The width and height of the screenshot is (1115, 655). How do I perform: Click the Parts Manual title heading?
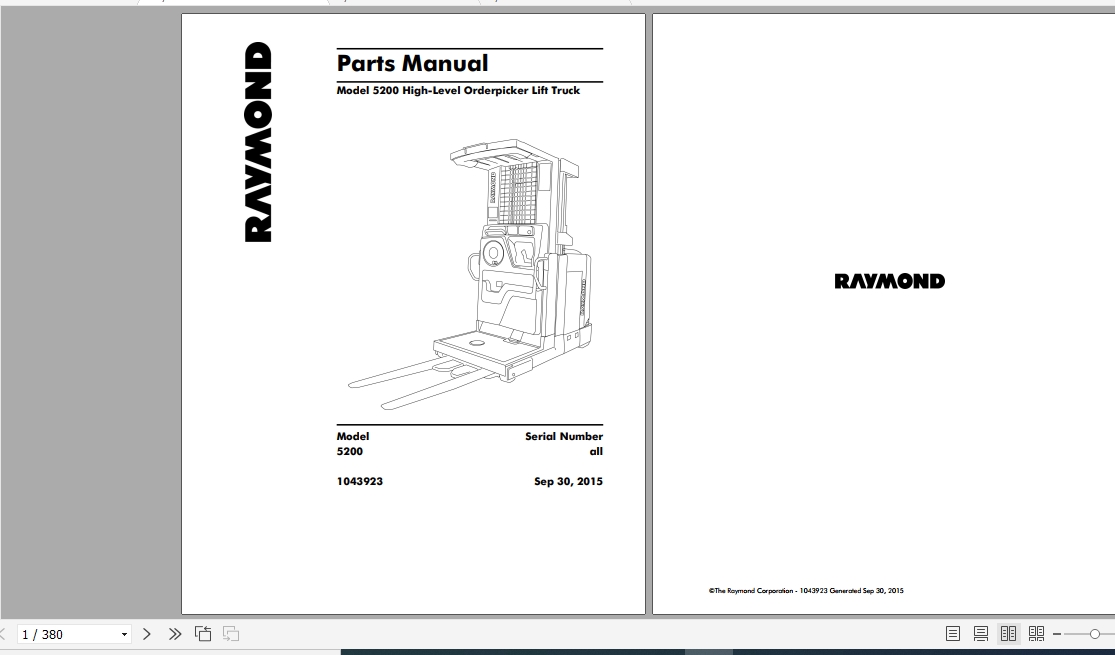412,63
